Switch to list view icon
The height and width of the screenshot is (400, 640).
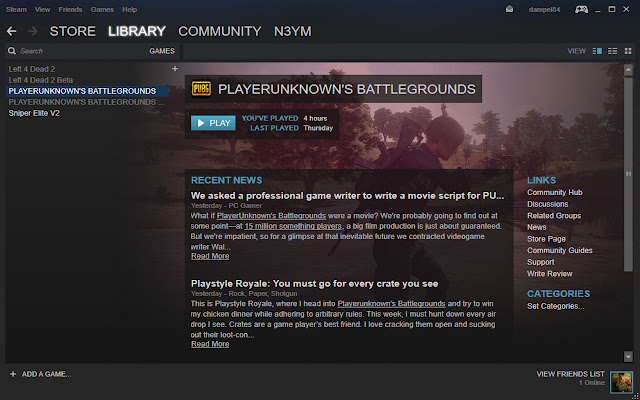click(x=612, y=51)
